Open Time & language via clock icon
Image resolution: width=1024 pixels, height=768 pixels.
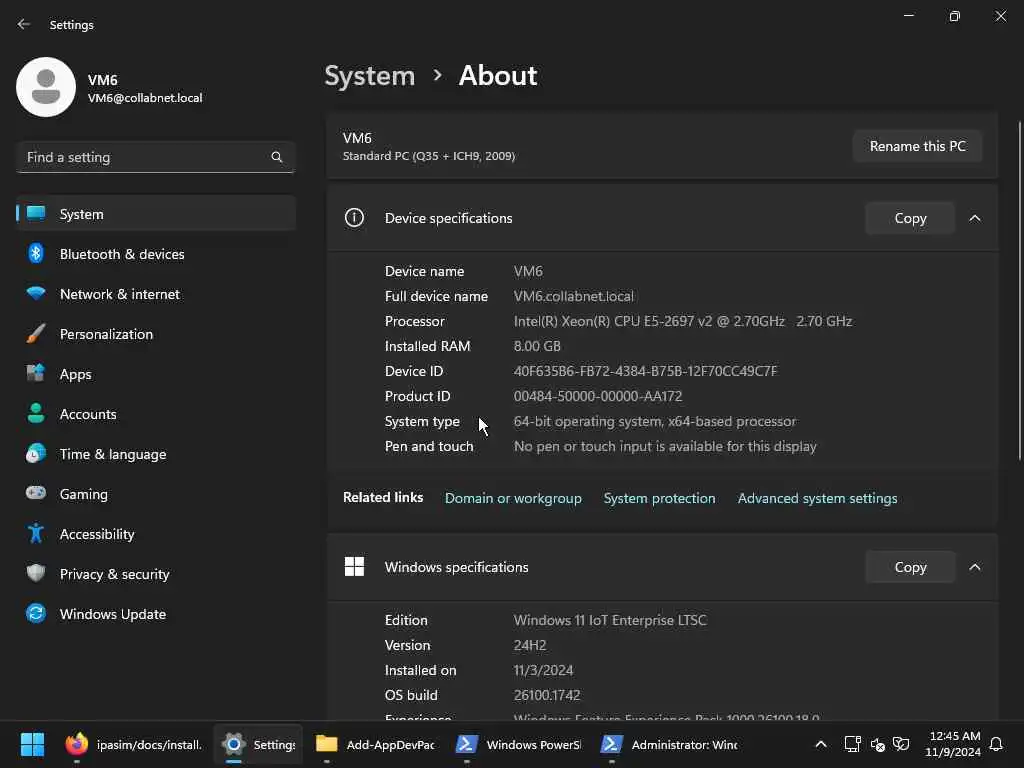coord(36,453)
